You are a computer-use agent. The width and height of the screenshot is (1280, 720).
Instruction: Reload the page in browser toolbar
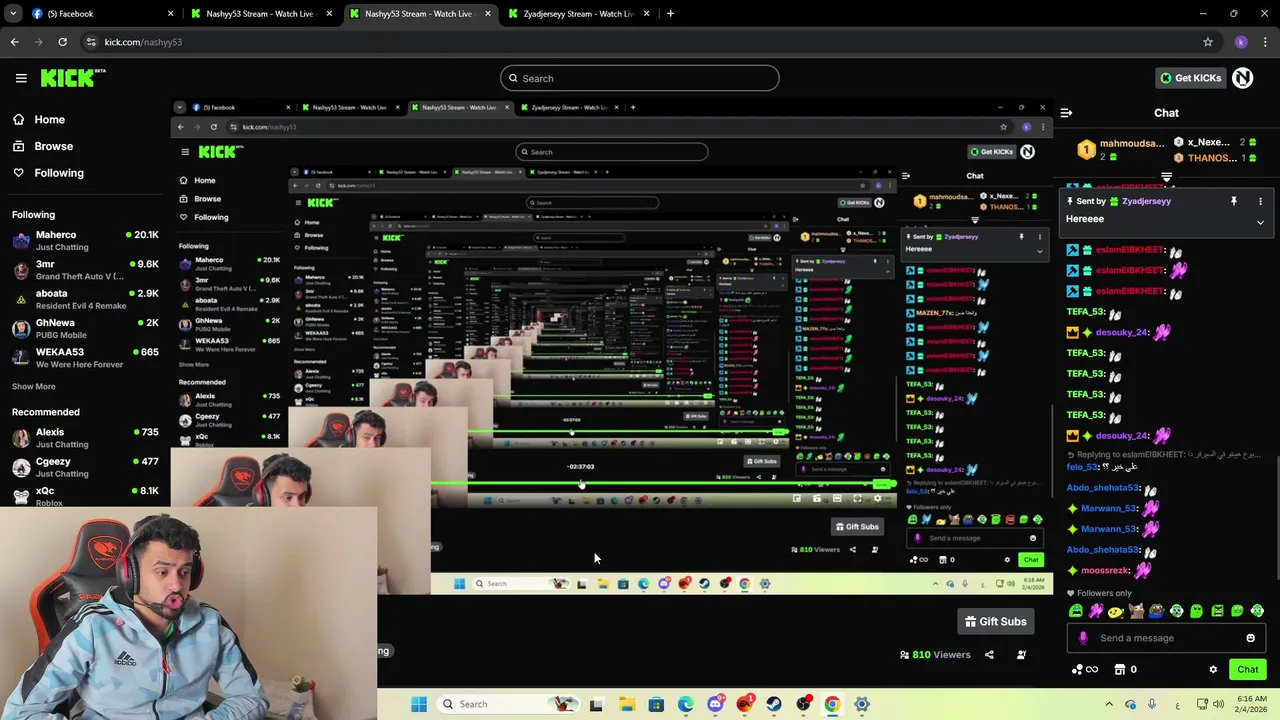pyautogui.click(x=62, y=42)
